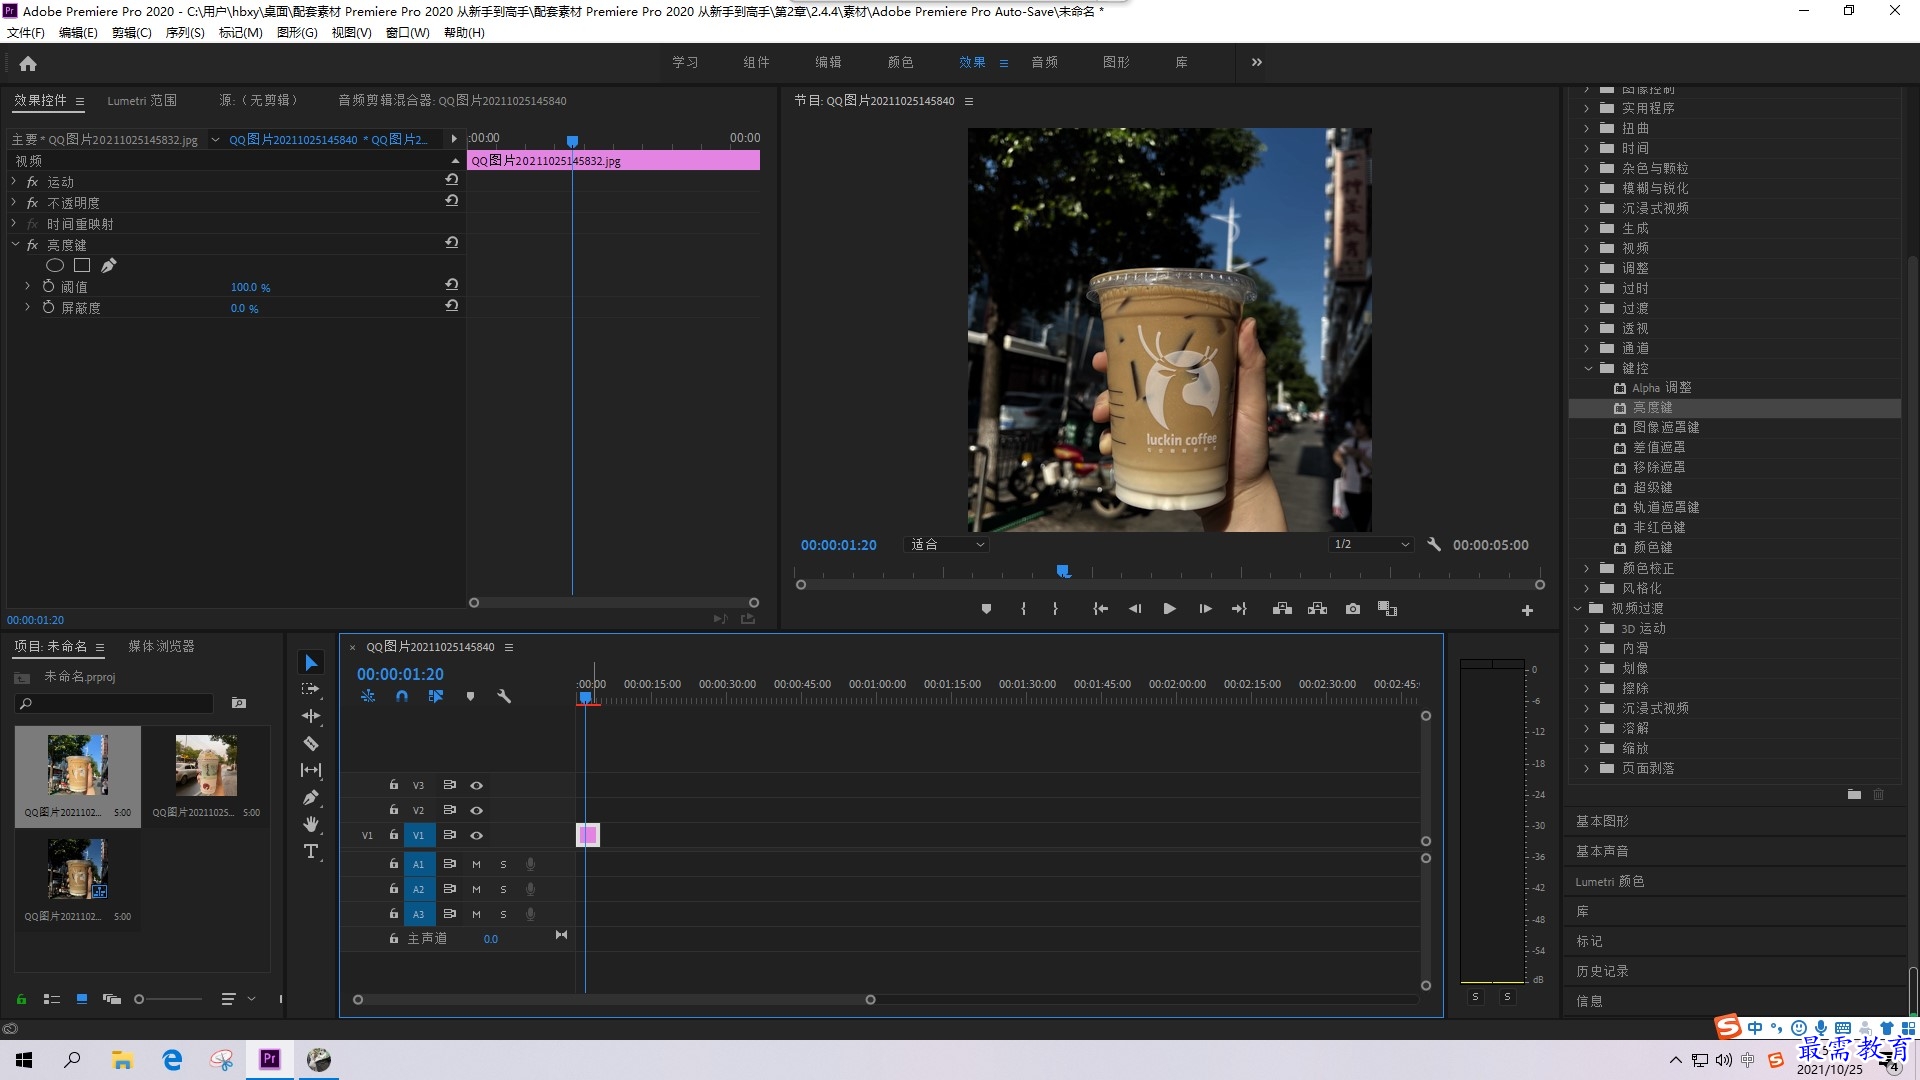The width and height of the screenshot is (1920, 1080).
Task: Expand 颜色校正 effects folder
Action: pyautogui.click(x=1587, y=569)
